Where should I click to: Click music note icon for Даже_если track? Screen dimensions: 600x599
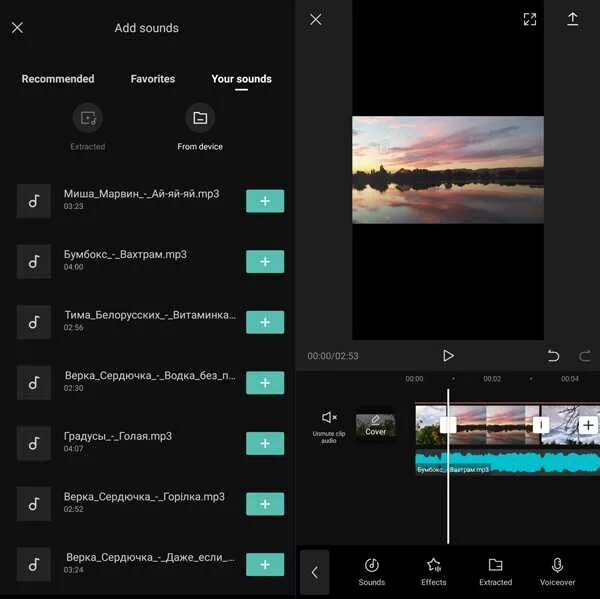tap(34, 565)
